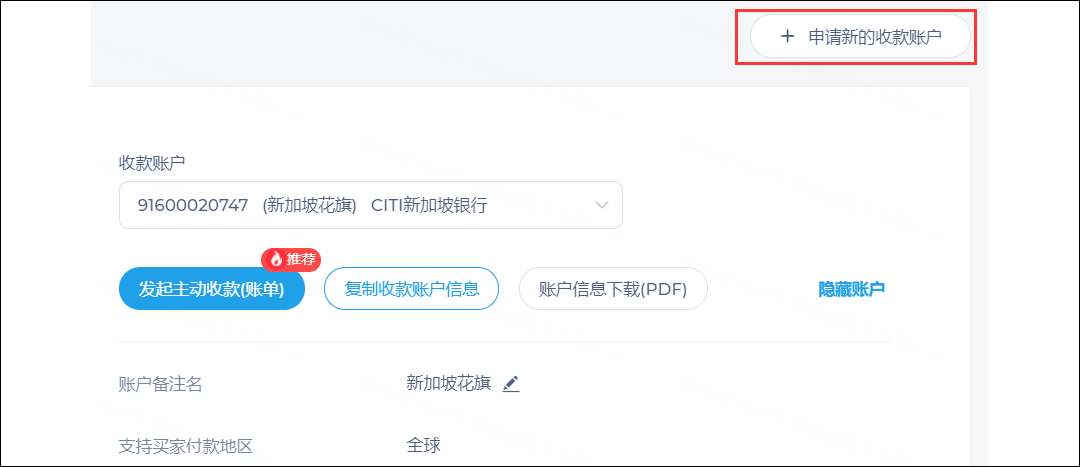The width and height of the screenshot is (1080, 467).
Task: Click the plus icon for new account
Action: [787, 37]
